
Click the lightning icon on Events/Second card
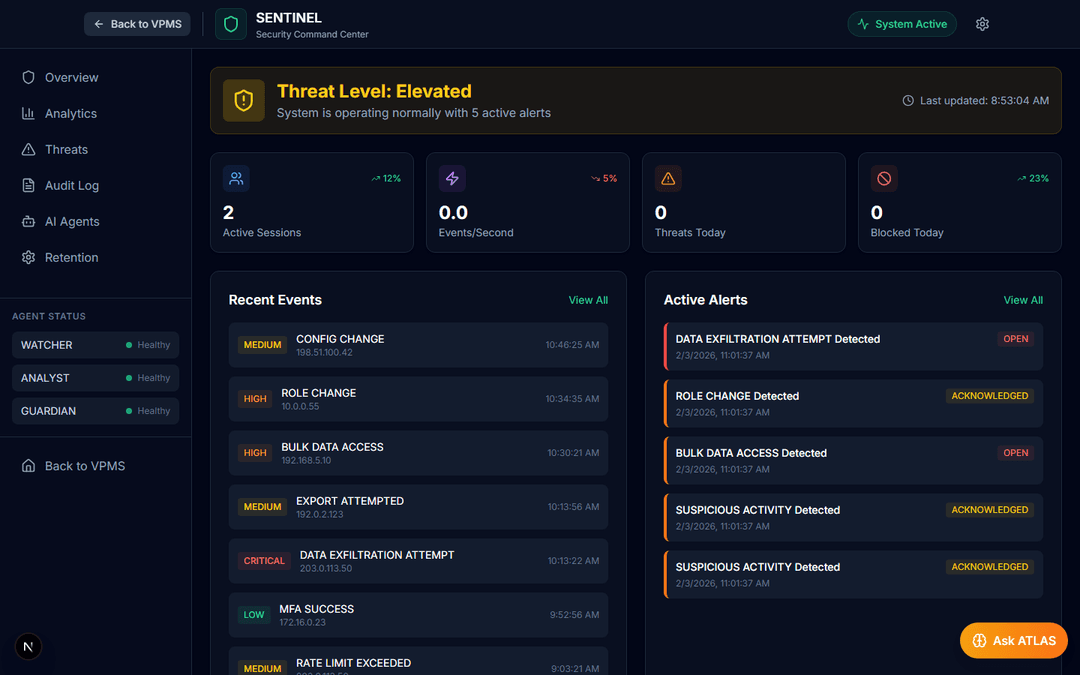tap(452, 178)
